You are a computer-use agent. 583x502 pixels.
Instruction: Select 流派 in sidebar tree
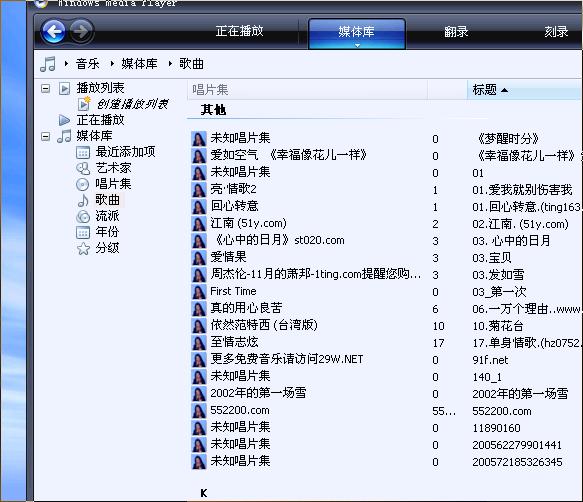[x=107, y=216]
